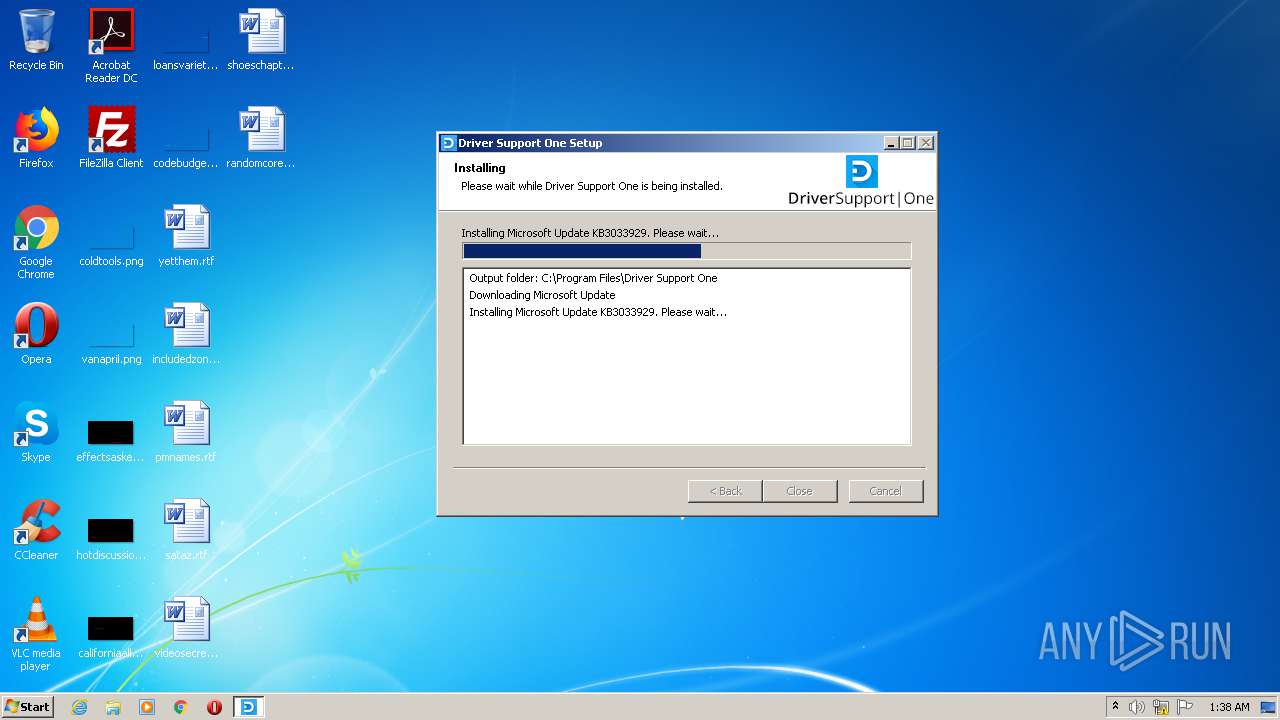Show hidden system tray icons

click(1115, 706)
